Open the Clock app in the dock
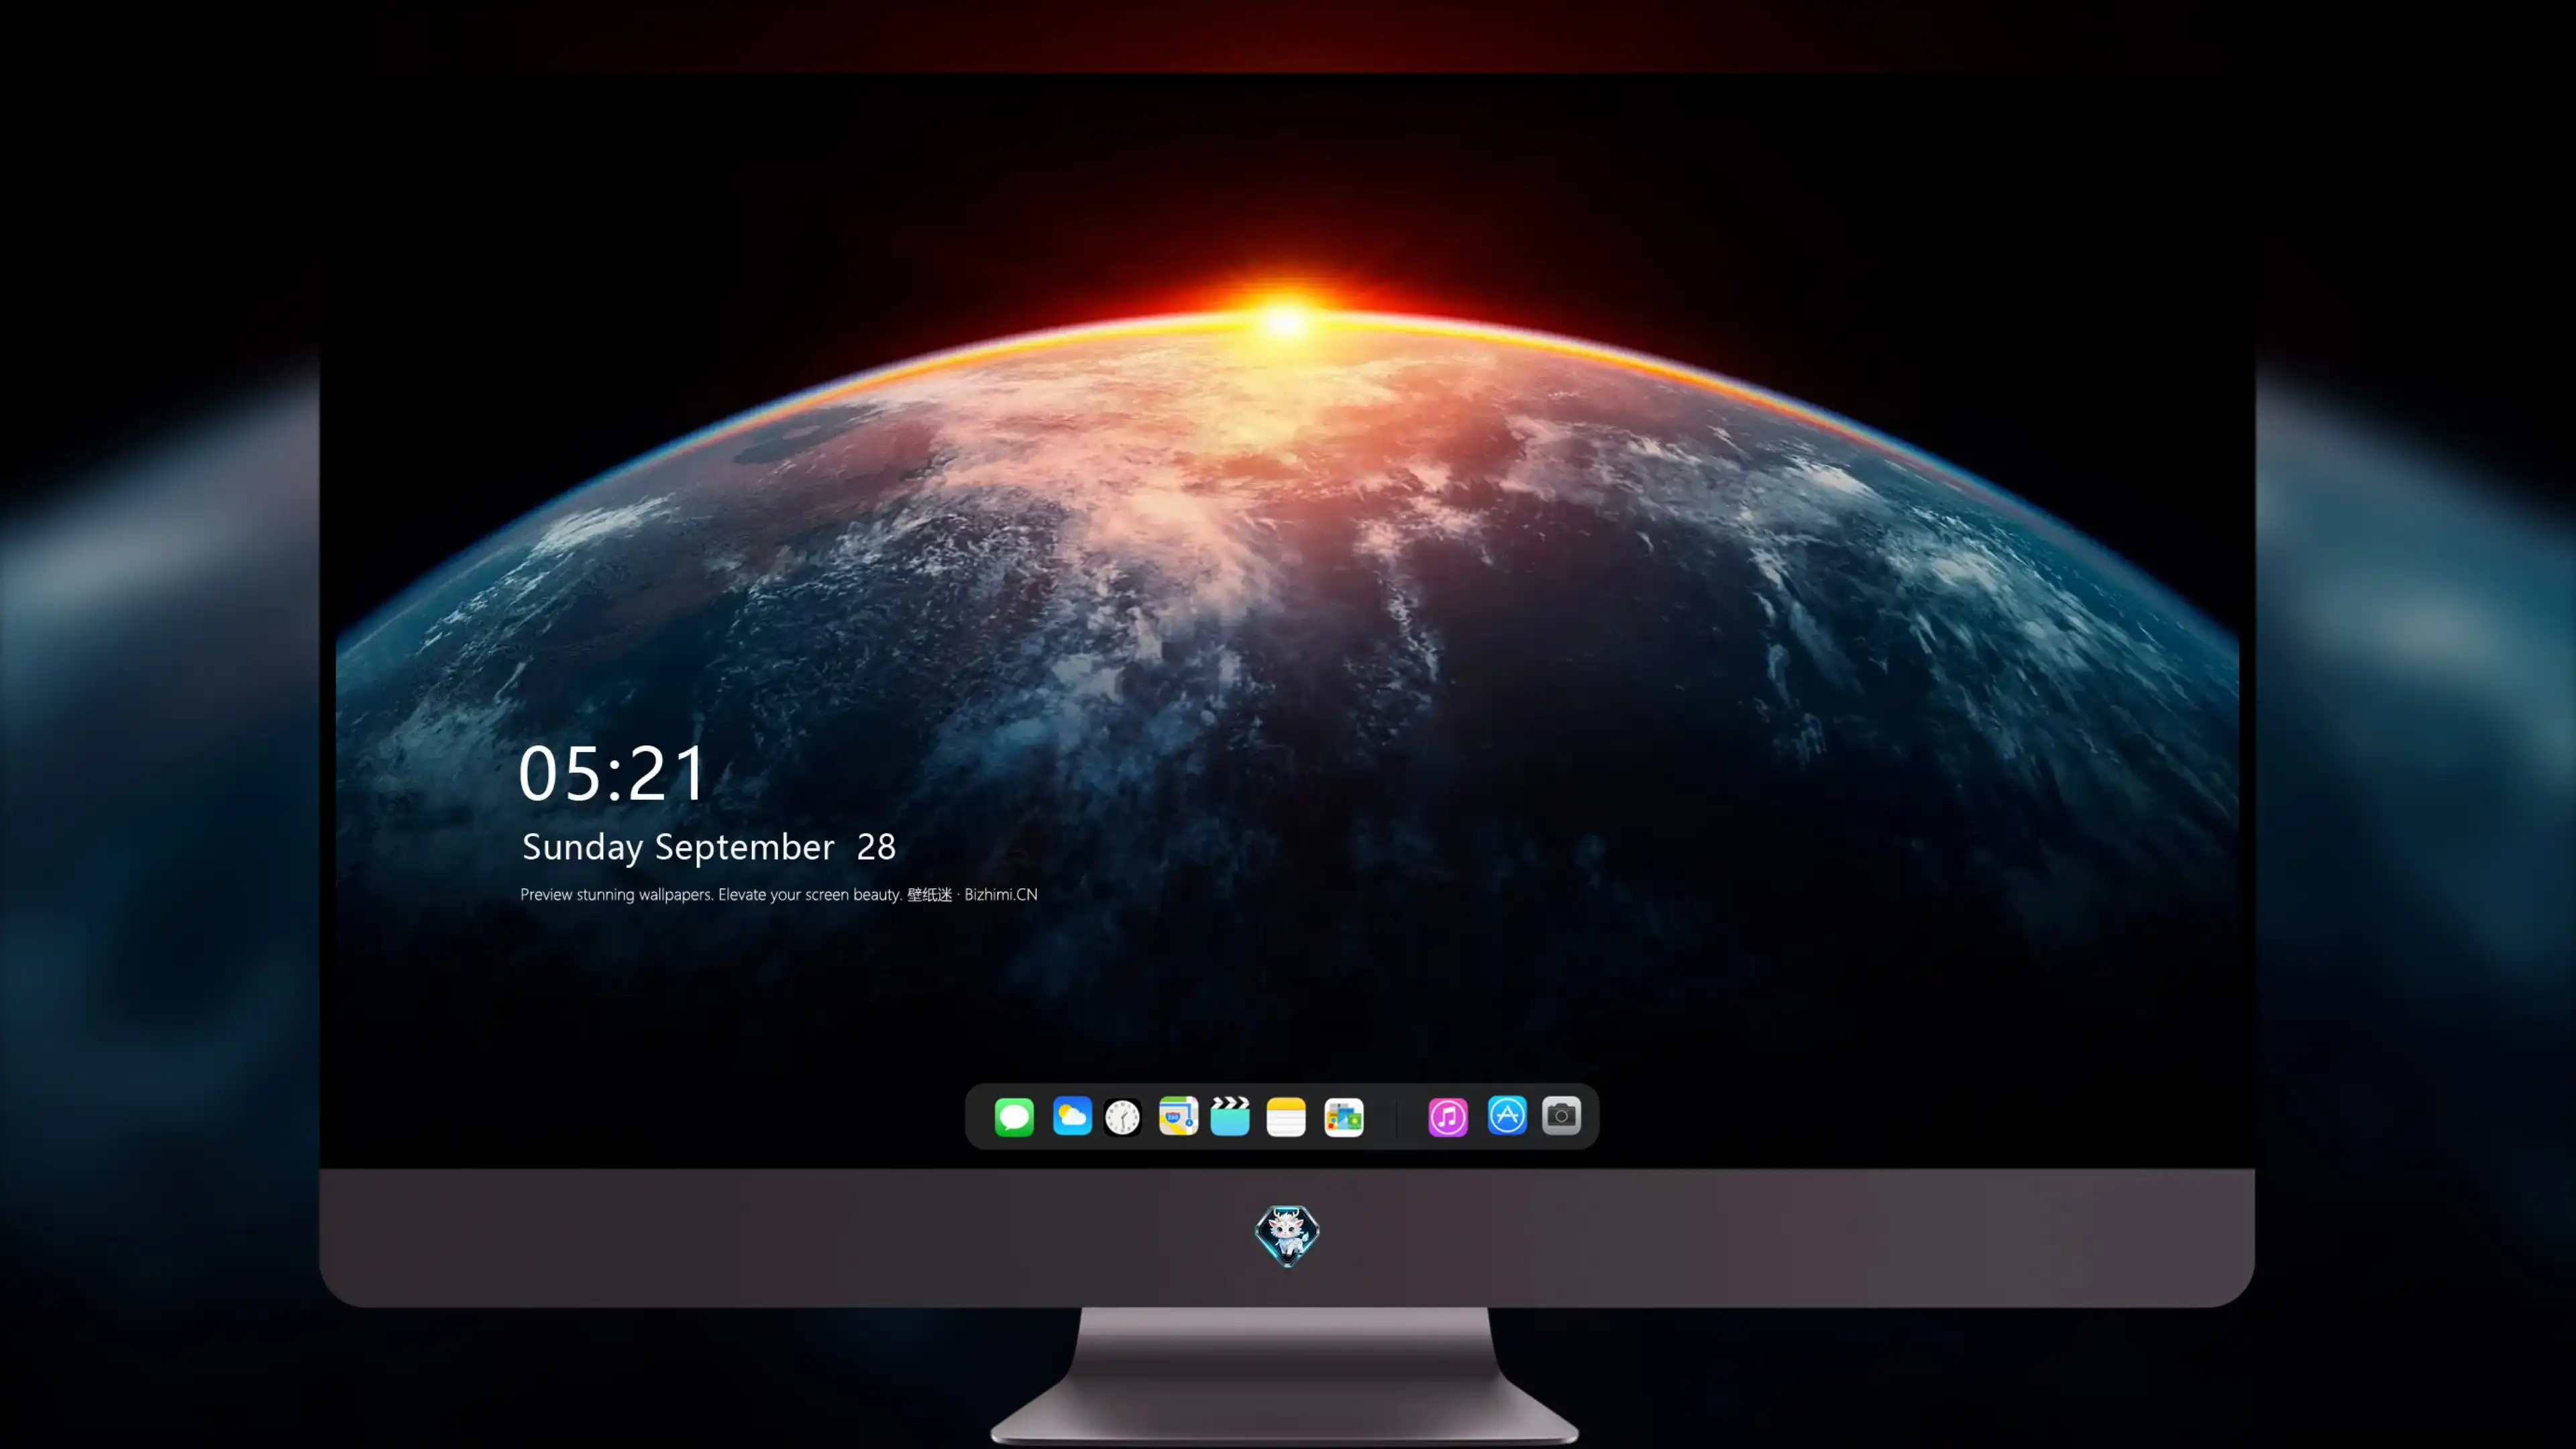The width and height of the screenshot is (2576, 1449). 1123,1117
